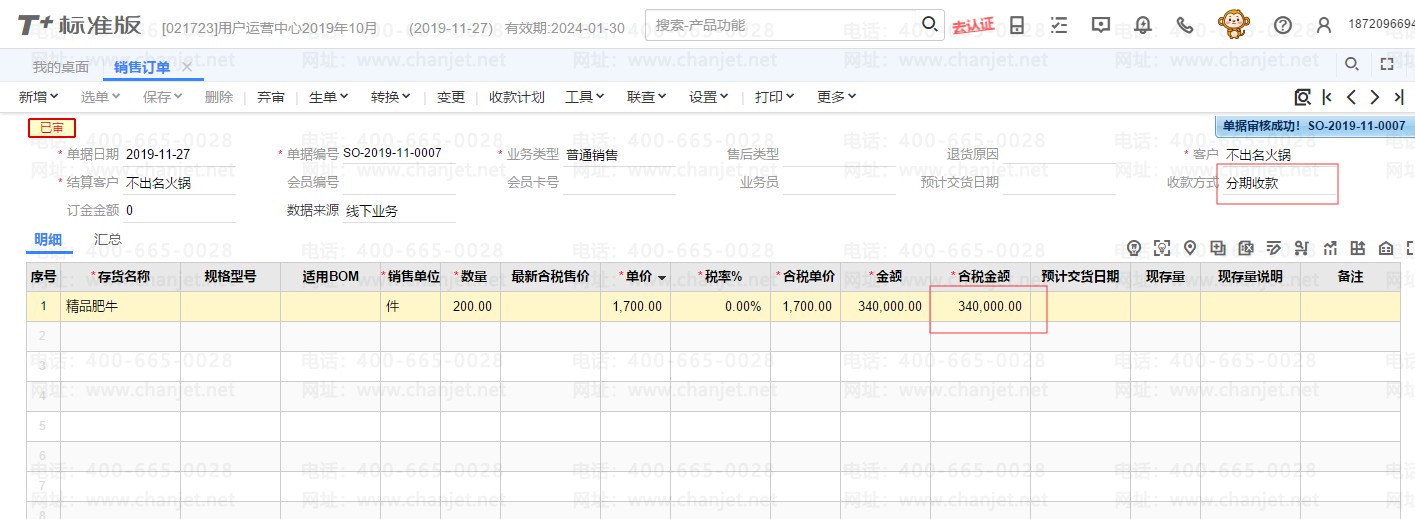This screenshot has height=519, width=1415.
Task: Go to previous record arrow
Action: (1351, 97)
